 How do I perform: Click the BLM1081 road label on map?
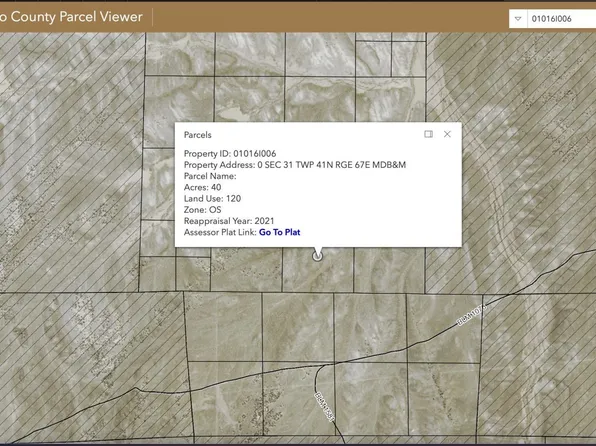(x=325, y=406)
